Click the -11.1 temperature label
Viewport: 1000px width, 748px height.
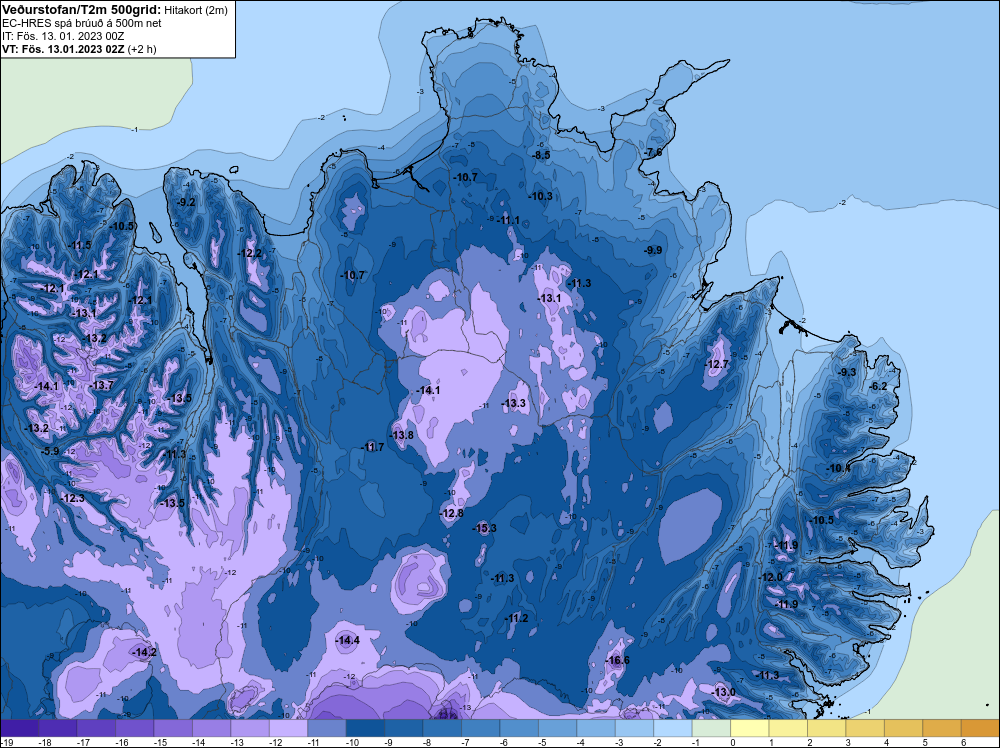pyautogui.click(x=508, y=221)
